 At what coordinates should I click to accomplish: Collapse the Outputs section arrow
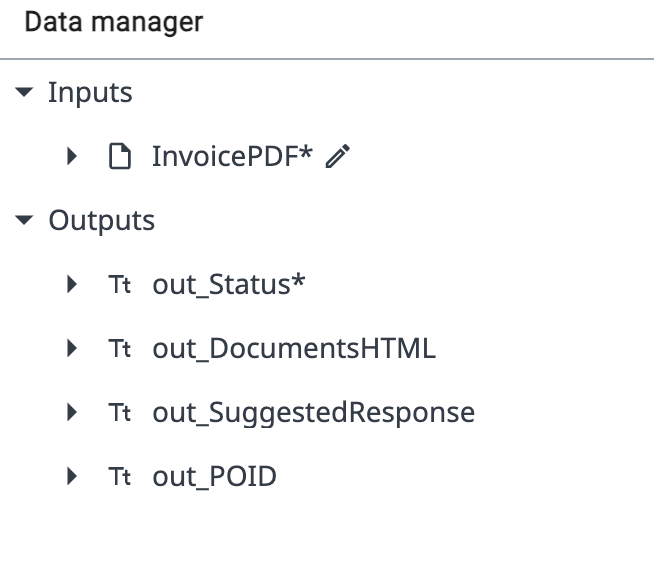pyautogui.click(x=24, y=220)
